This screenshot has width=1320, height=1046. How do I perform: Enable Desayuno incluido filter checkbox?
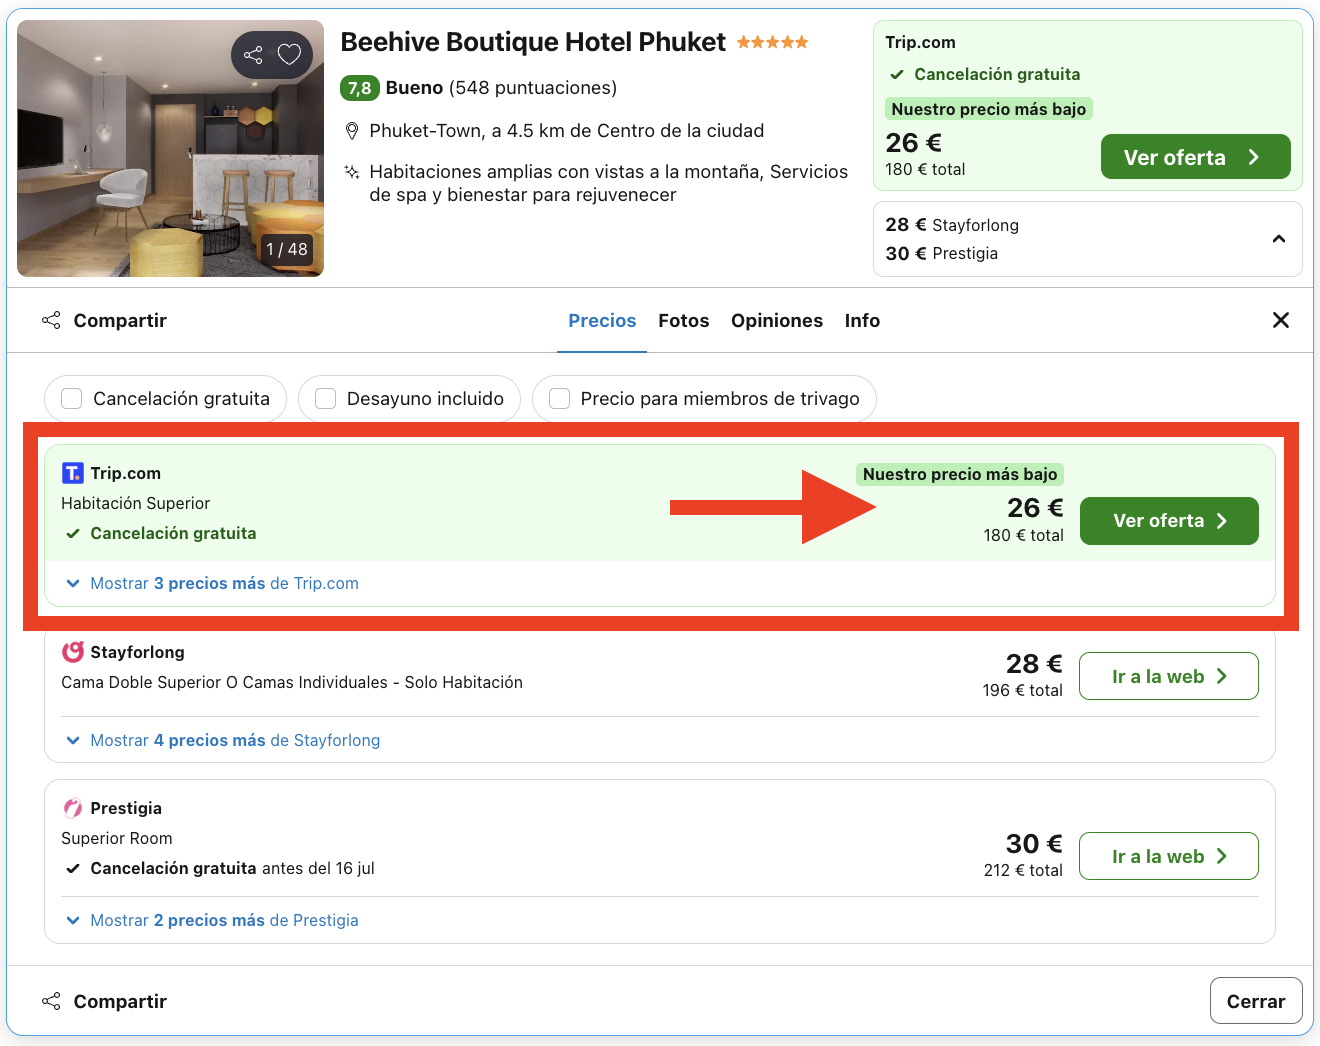(x=325, y=399)
